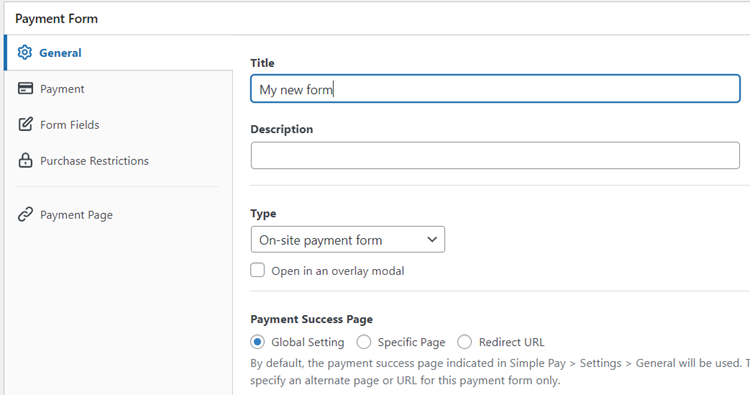Click the Purchase Restrictions lock icon
This screenshot has height=395, width=750.
[x=25, y=160]
